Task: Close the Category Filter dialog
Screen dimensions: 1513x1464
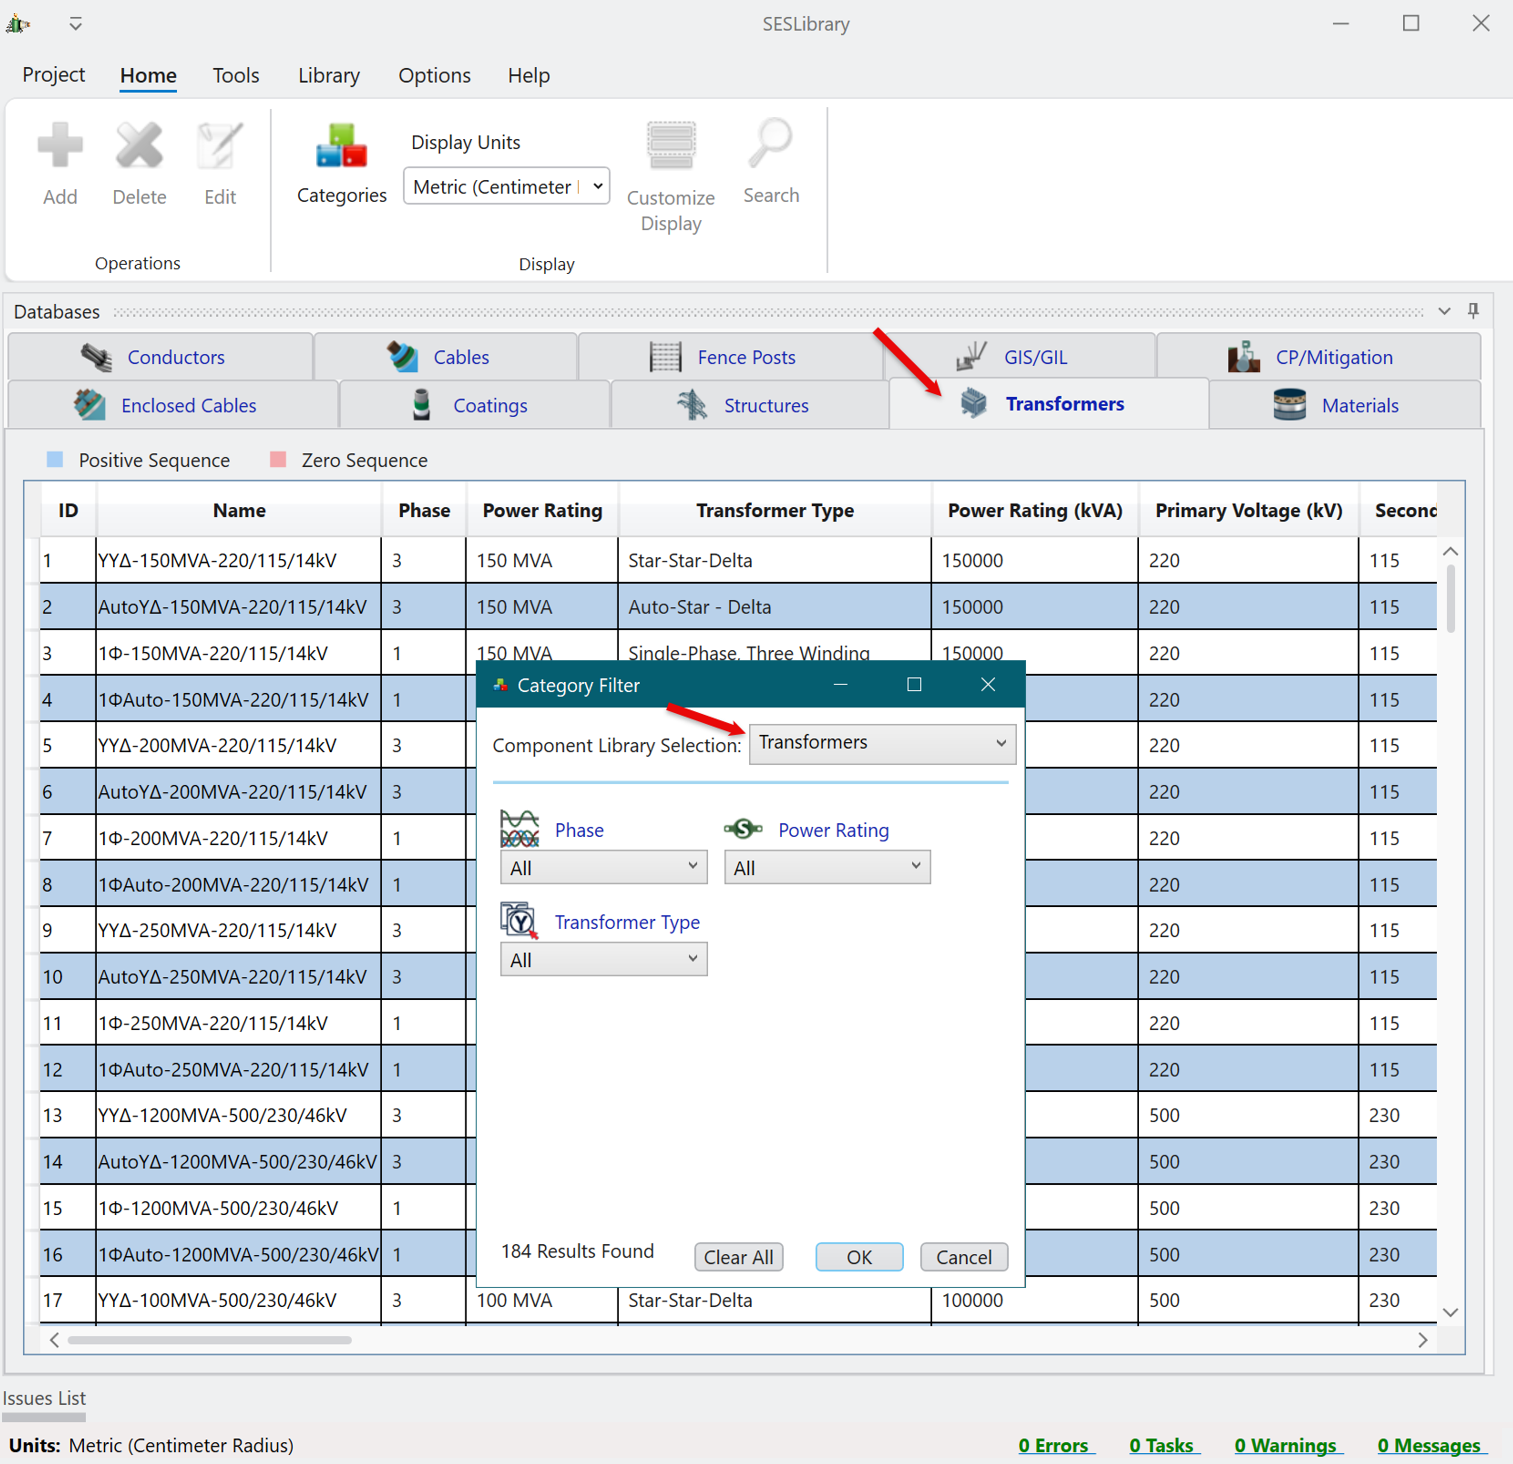Action: (x=988, y=684)
